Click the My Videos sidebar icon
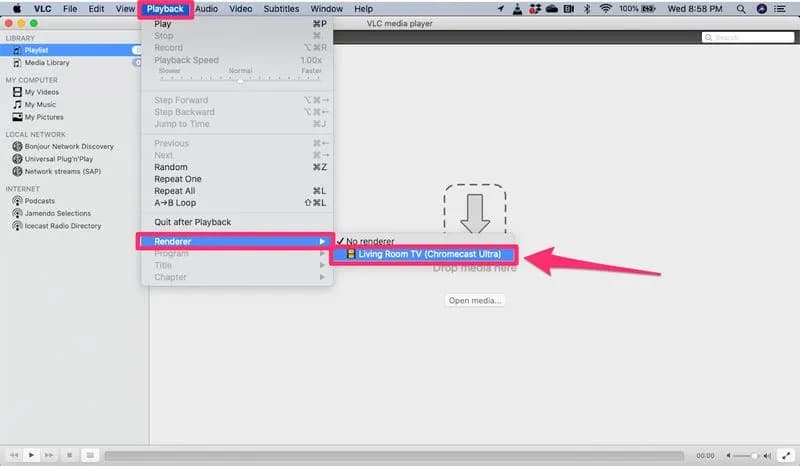Image resolution: width=800 pixels, height=466 pixels. click(x=17, y=91)
